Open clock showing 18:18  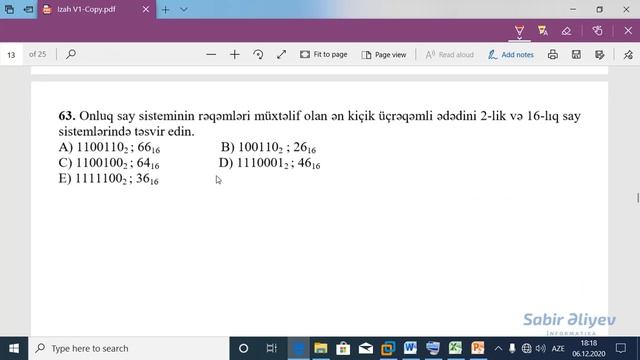(589, 348)
